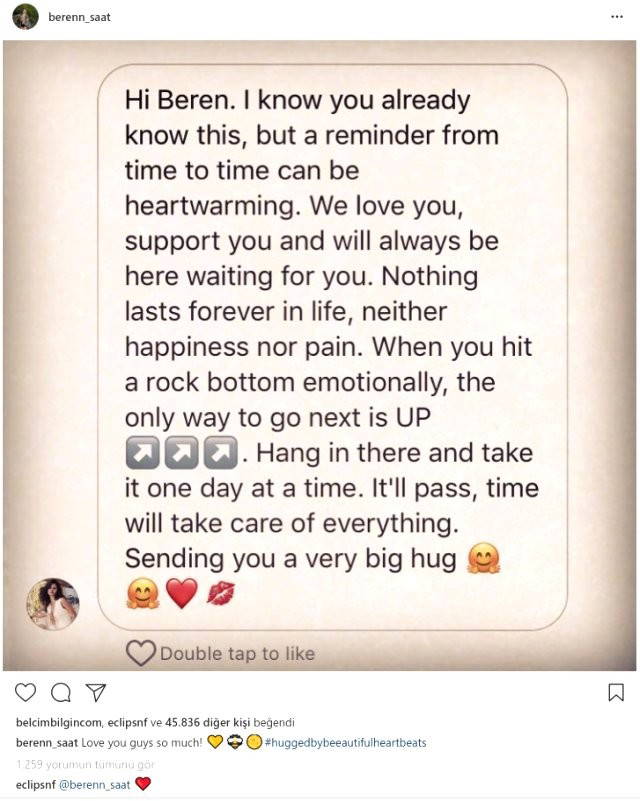The height and width of the screenshot is (801, 640).
Task: Click the message bubble image content
Action: click(332, 347)
